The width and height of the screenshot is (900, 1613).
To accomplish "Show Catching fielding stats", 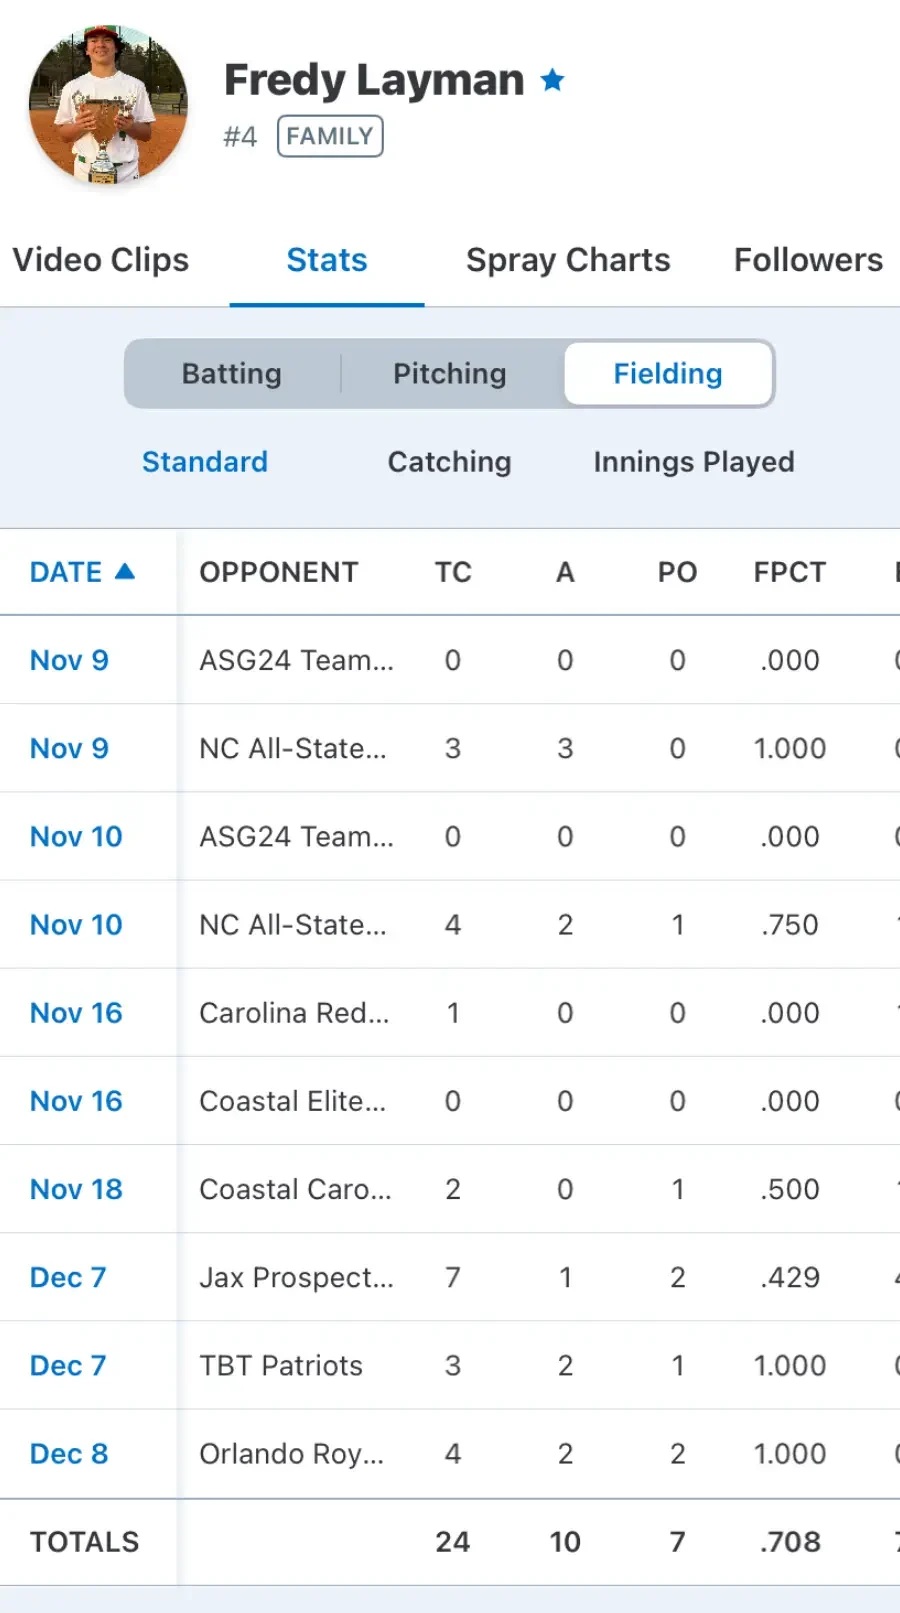I will coord(450,462).
